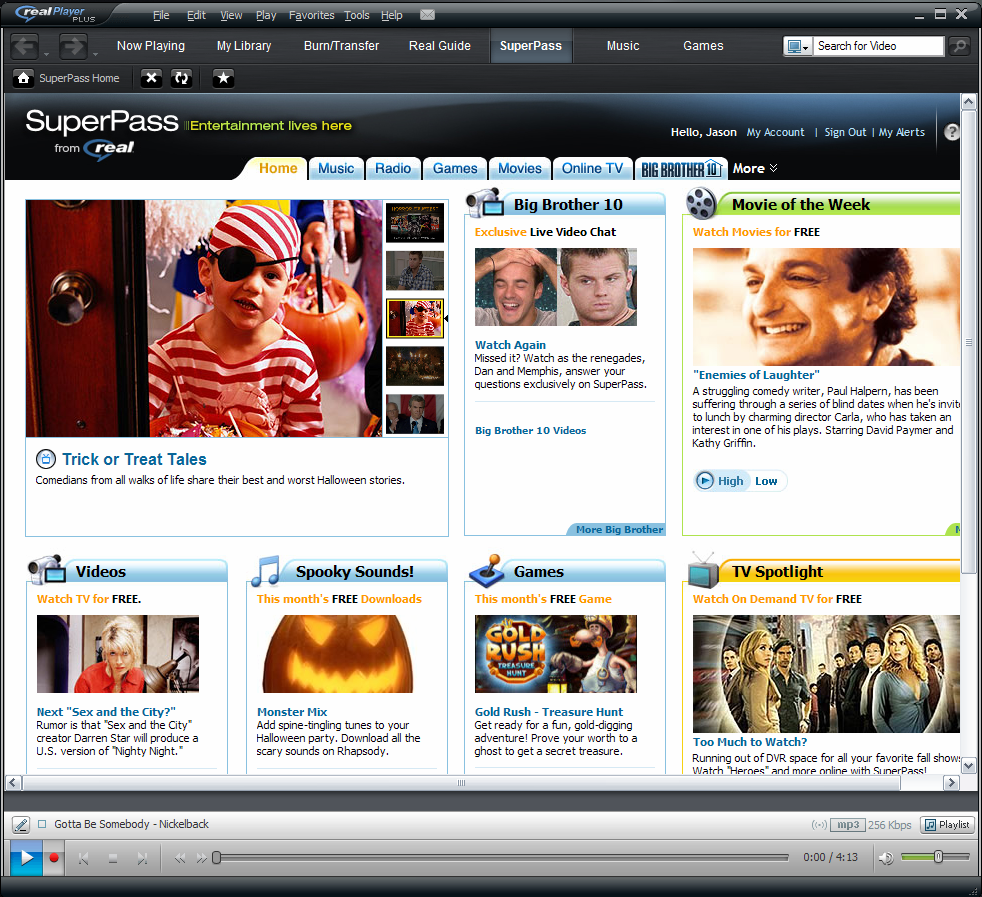The image size is (982, 897).
Task: Open the My Alerts link
Action: coord(901,132)
